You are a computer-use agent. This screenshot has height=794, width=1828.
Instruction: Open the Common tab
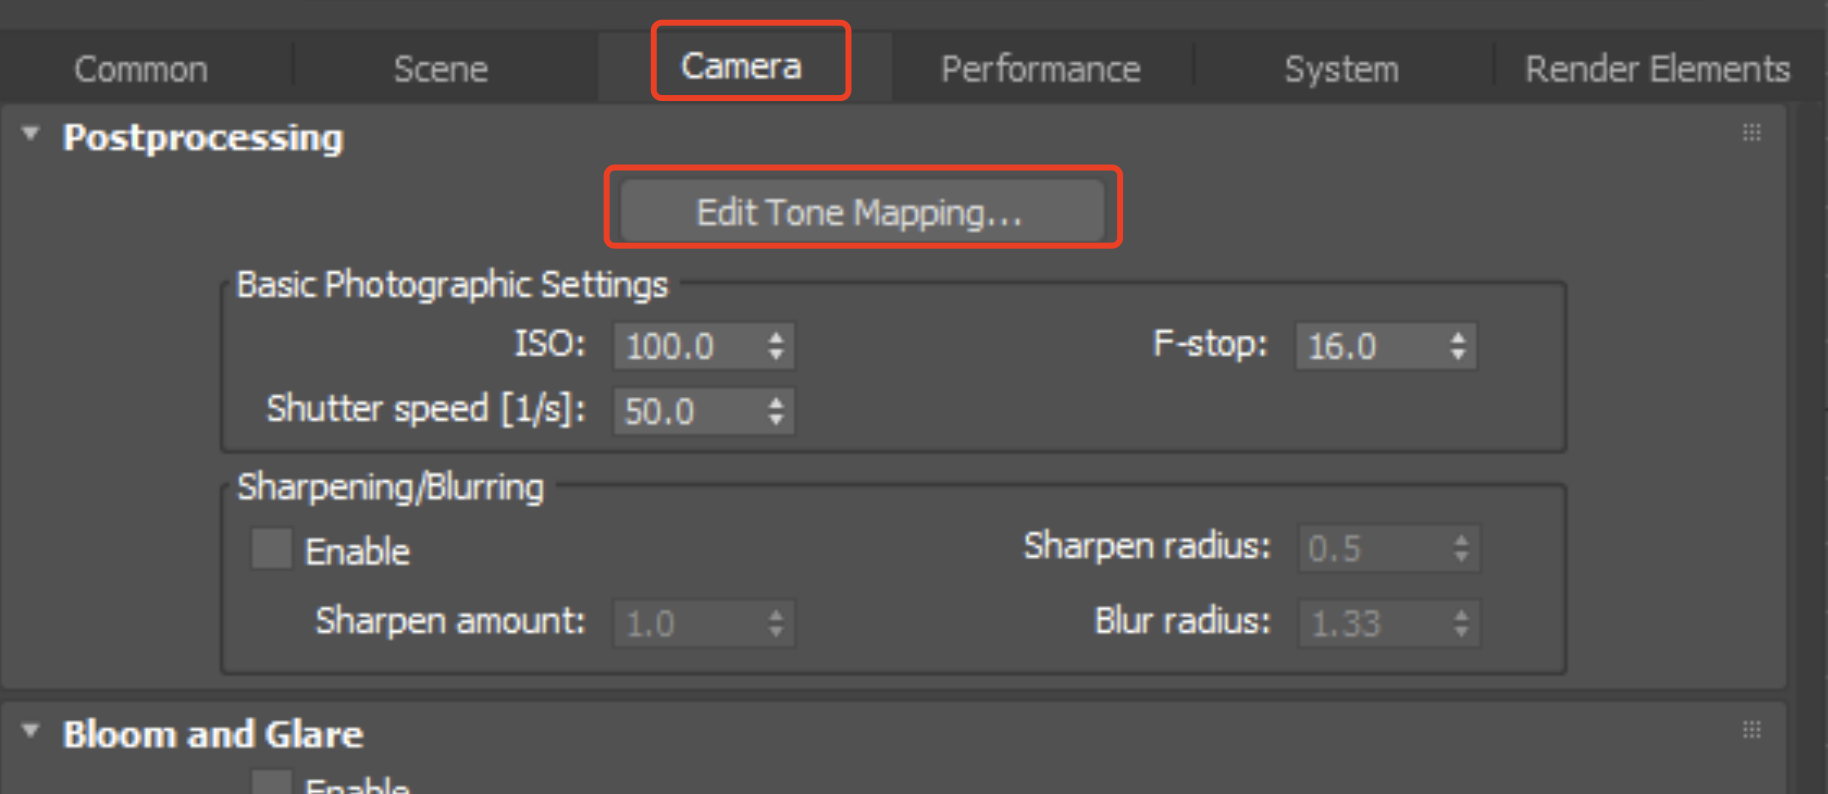(x=141, y=69)
